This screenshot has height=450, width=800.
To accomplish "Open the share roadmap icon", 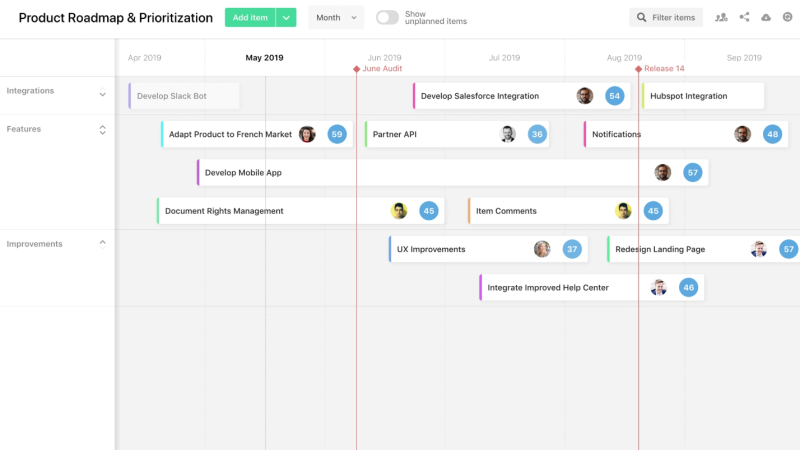I will 744,18.
